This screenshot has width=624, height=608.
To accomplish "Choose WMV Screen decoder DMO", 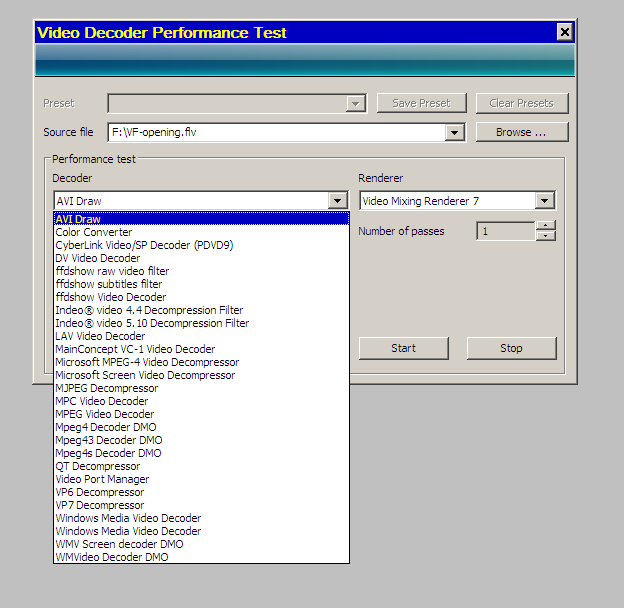I will [201, 544].
